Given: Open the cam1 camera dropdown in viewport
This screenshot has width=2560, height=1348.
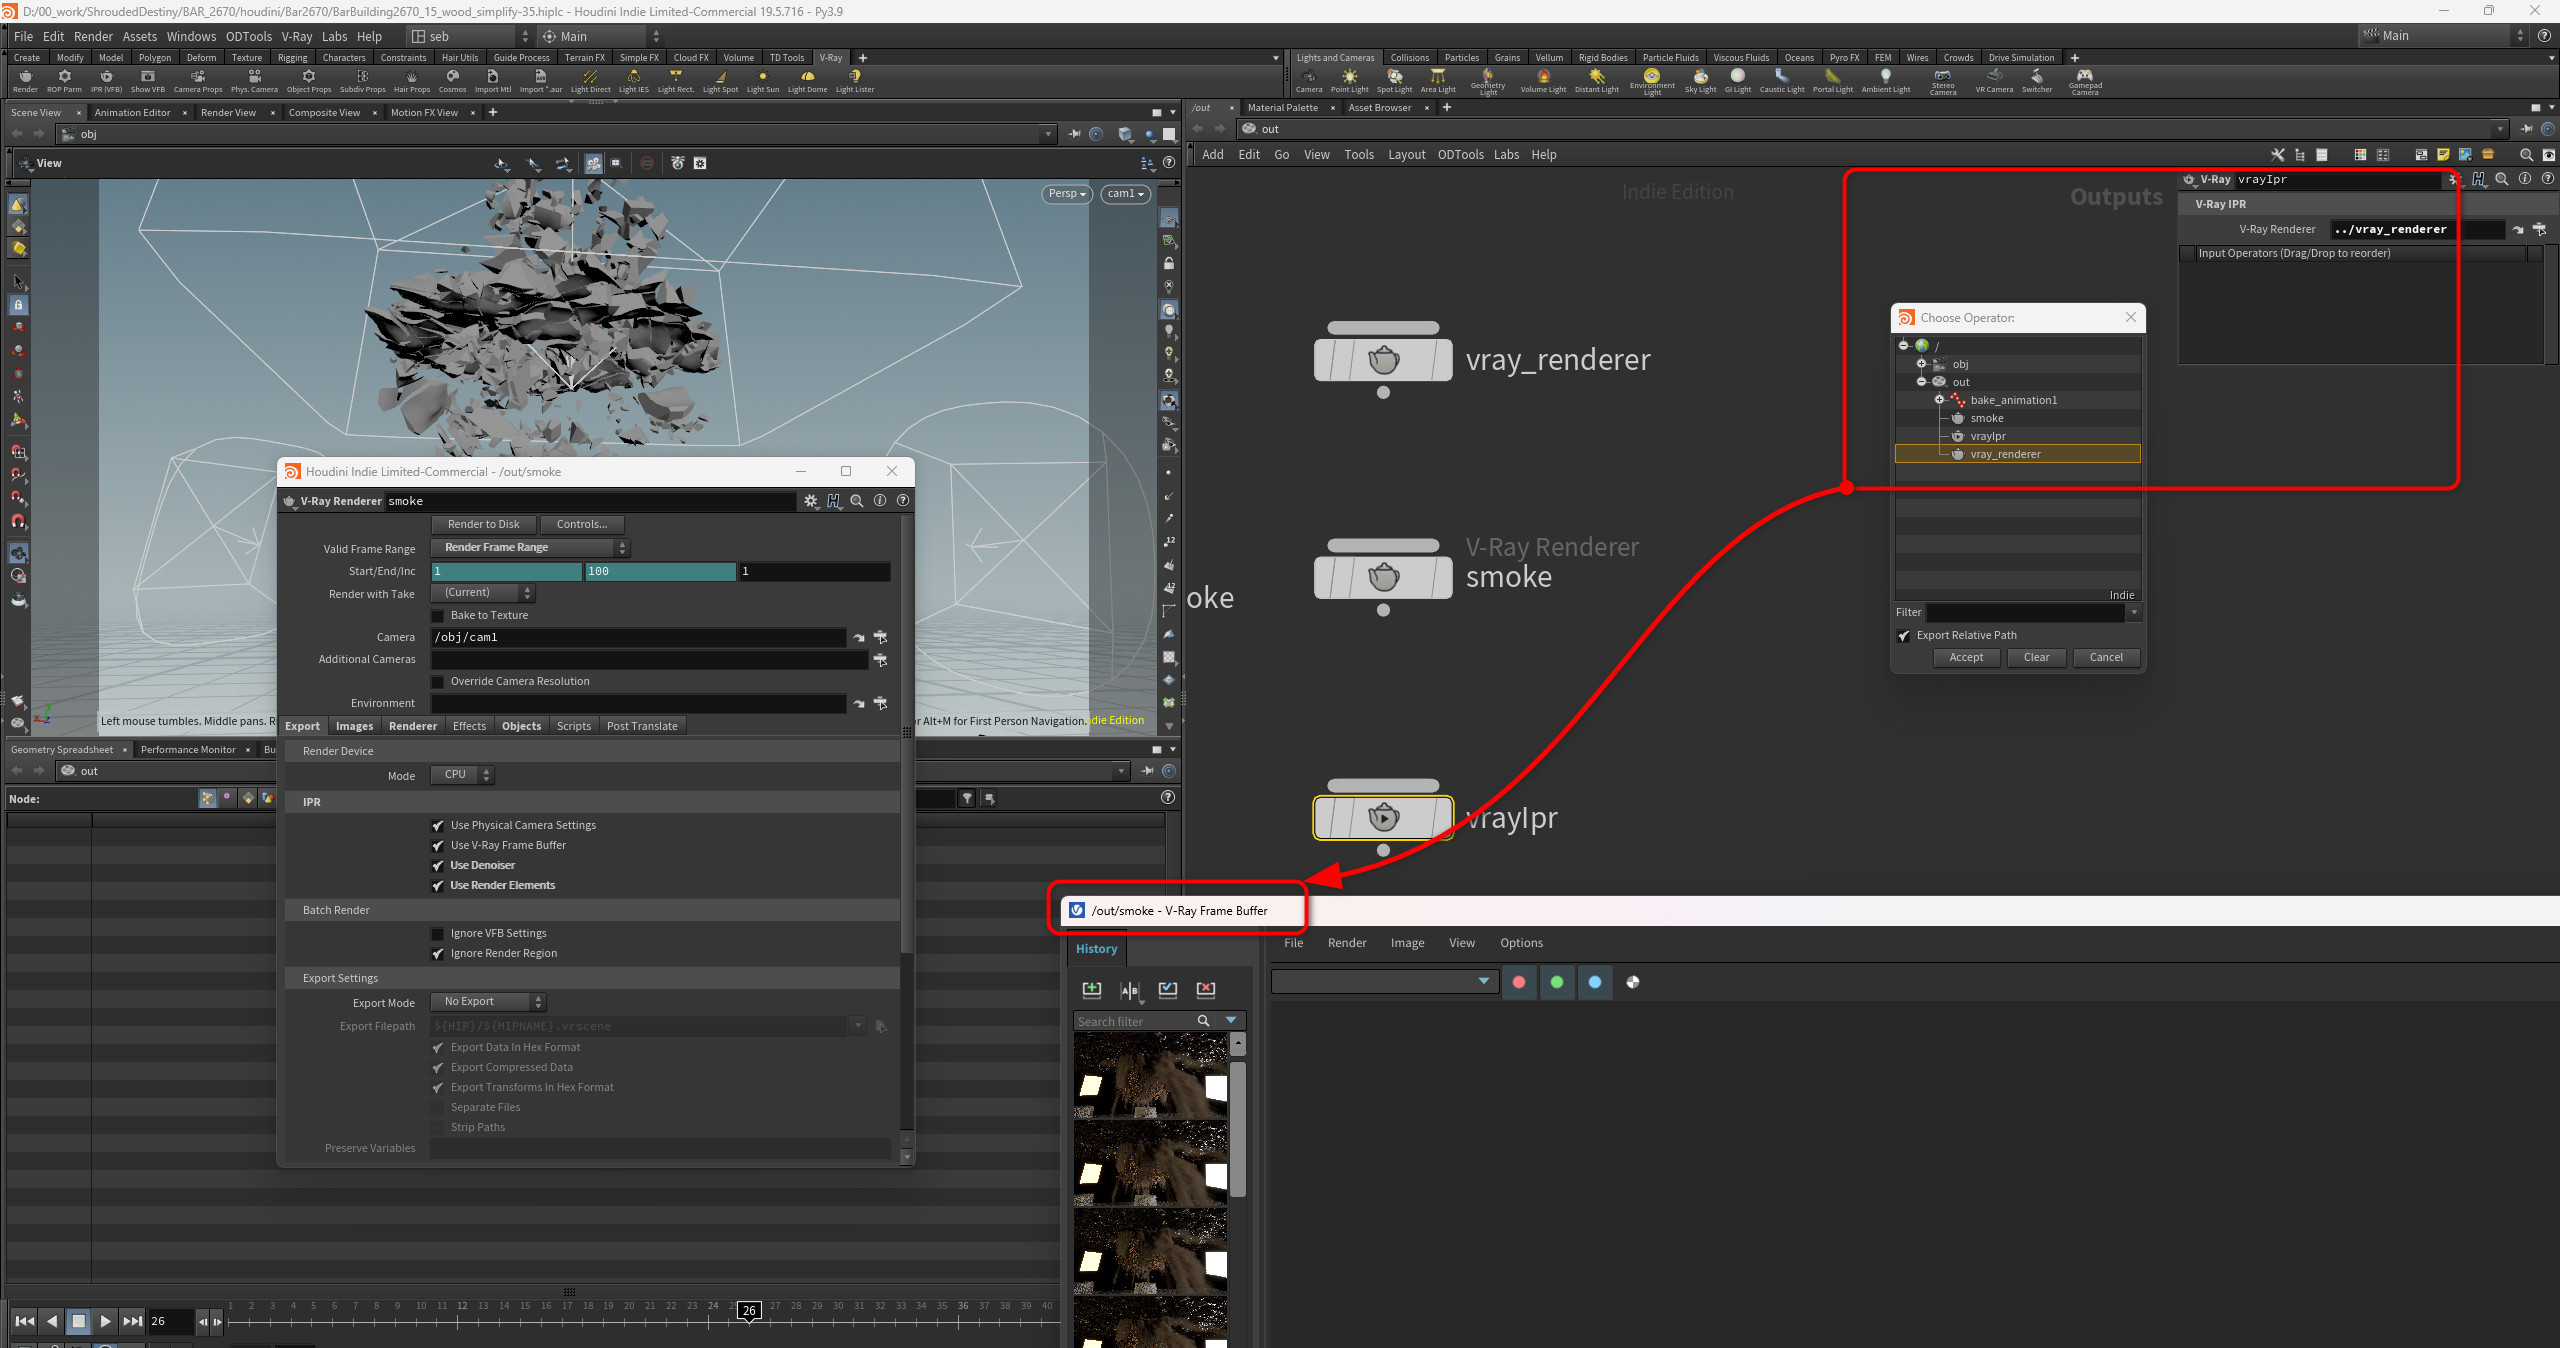Looking at the screenshot, I should [1126, 194].
